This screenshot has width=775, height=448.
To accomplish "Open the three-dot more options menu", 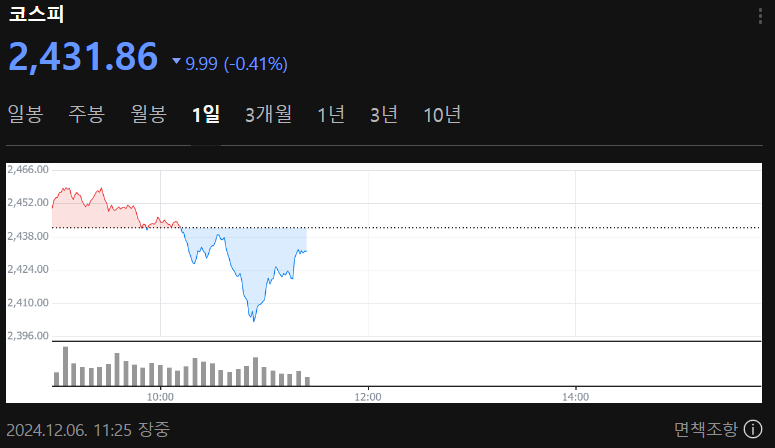I will pos(760,15).
